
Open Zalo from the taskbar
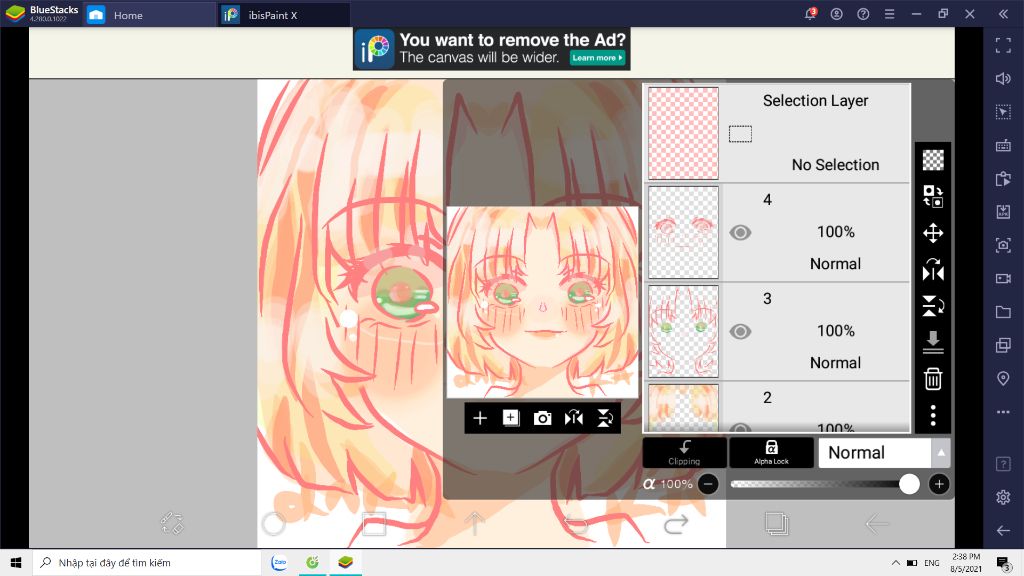[279, 562]
